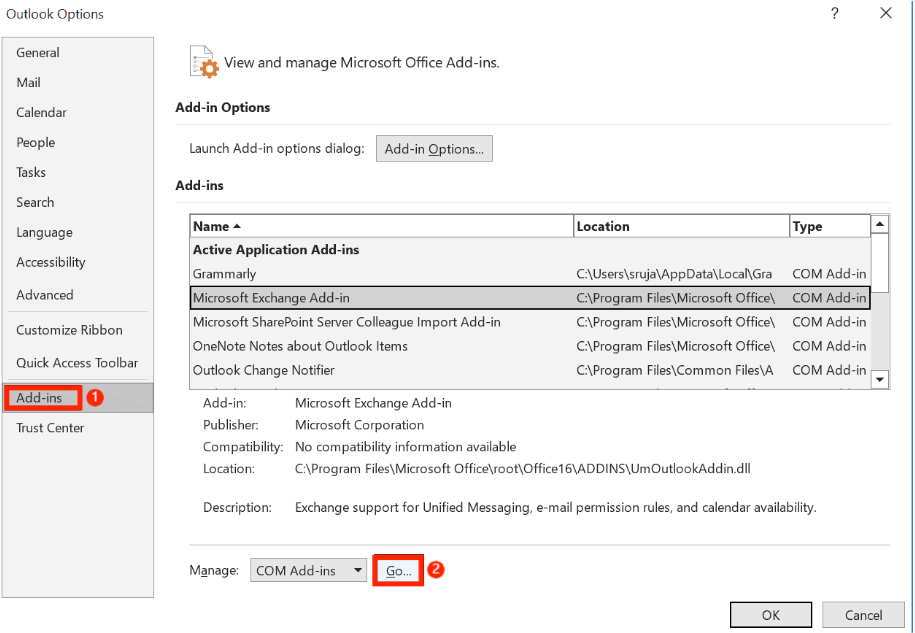Click the Grammarly location path cell
This screenshot has width=915, height=633.
[x=674, y=274]
